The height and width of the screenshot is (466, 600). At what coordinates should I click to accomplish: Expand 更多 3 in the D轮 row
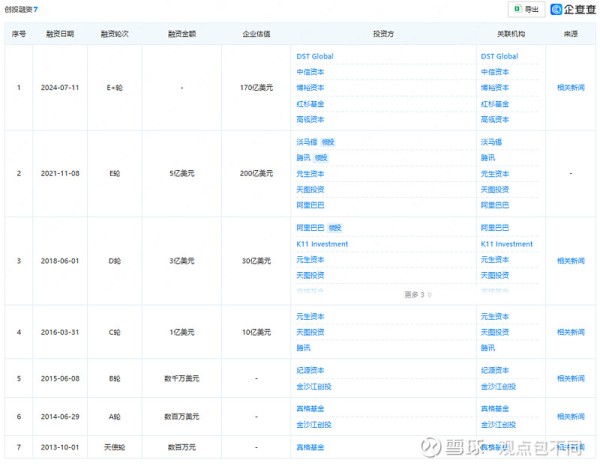pos(417,294)
